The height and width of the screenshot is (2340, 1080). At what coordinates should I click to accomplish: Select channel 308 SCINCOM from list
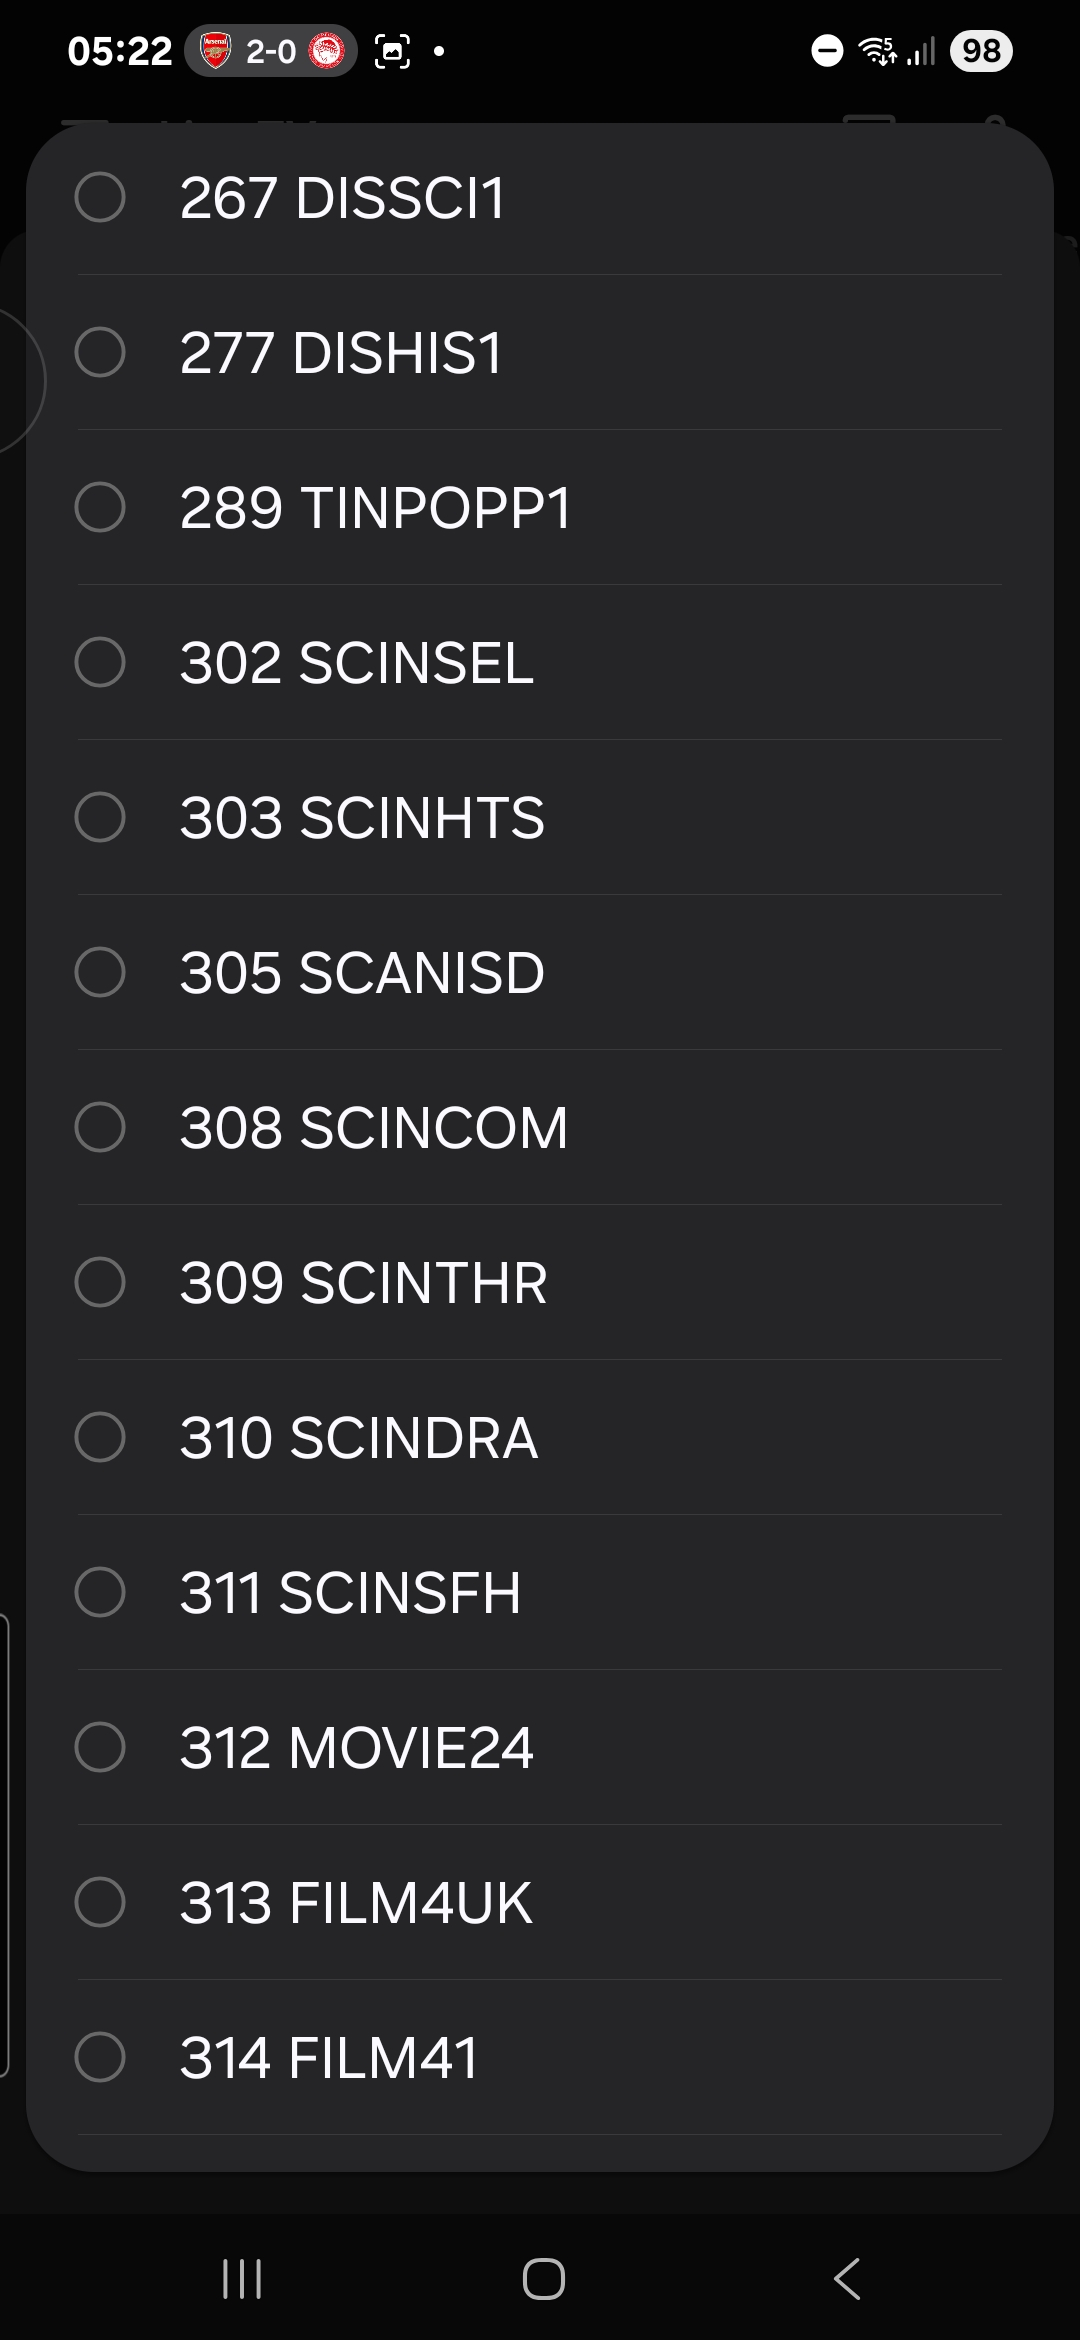point(373,1127)
